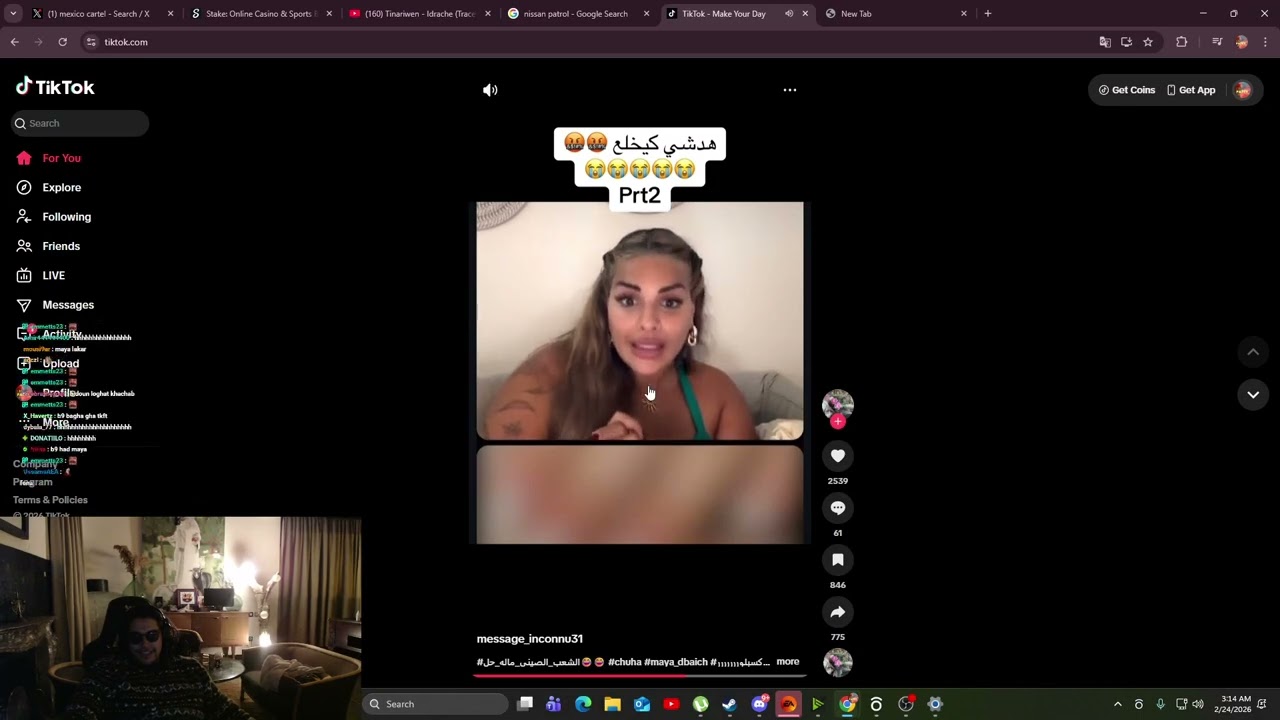Expand the caption by clicking more

[x=788, y=662]
